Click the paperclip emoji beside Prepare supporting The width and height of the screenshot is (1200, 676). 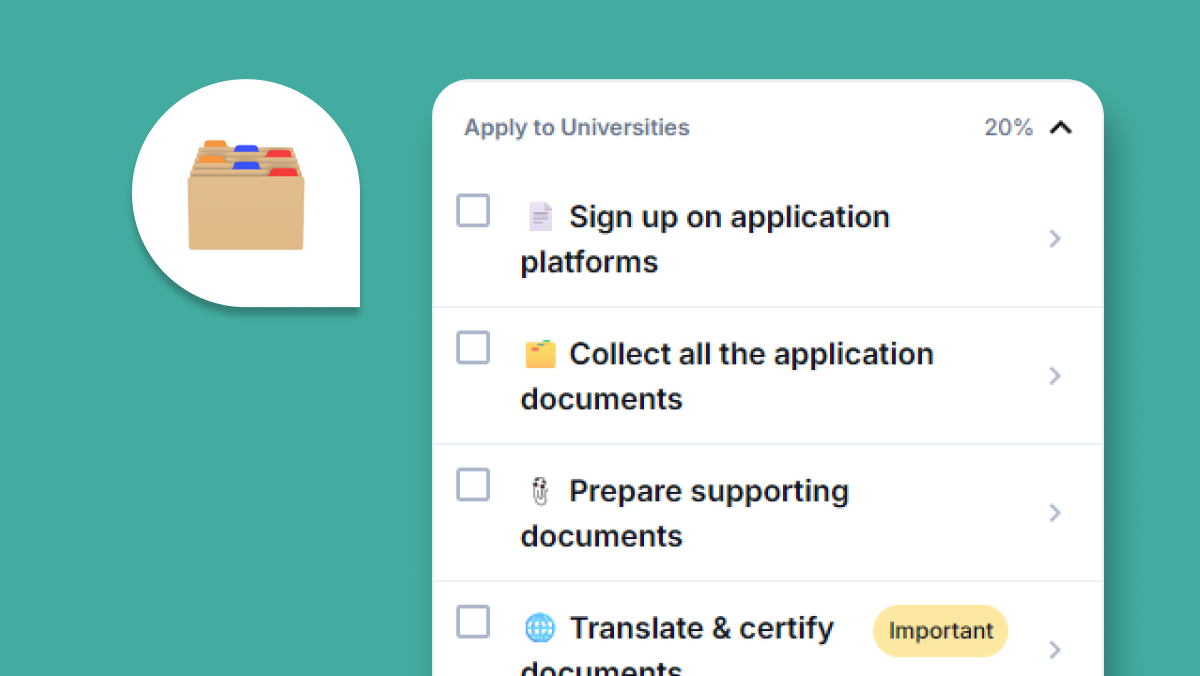(x=540, y=491)
